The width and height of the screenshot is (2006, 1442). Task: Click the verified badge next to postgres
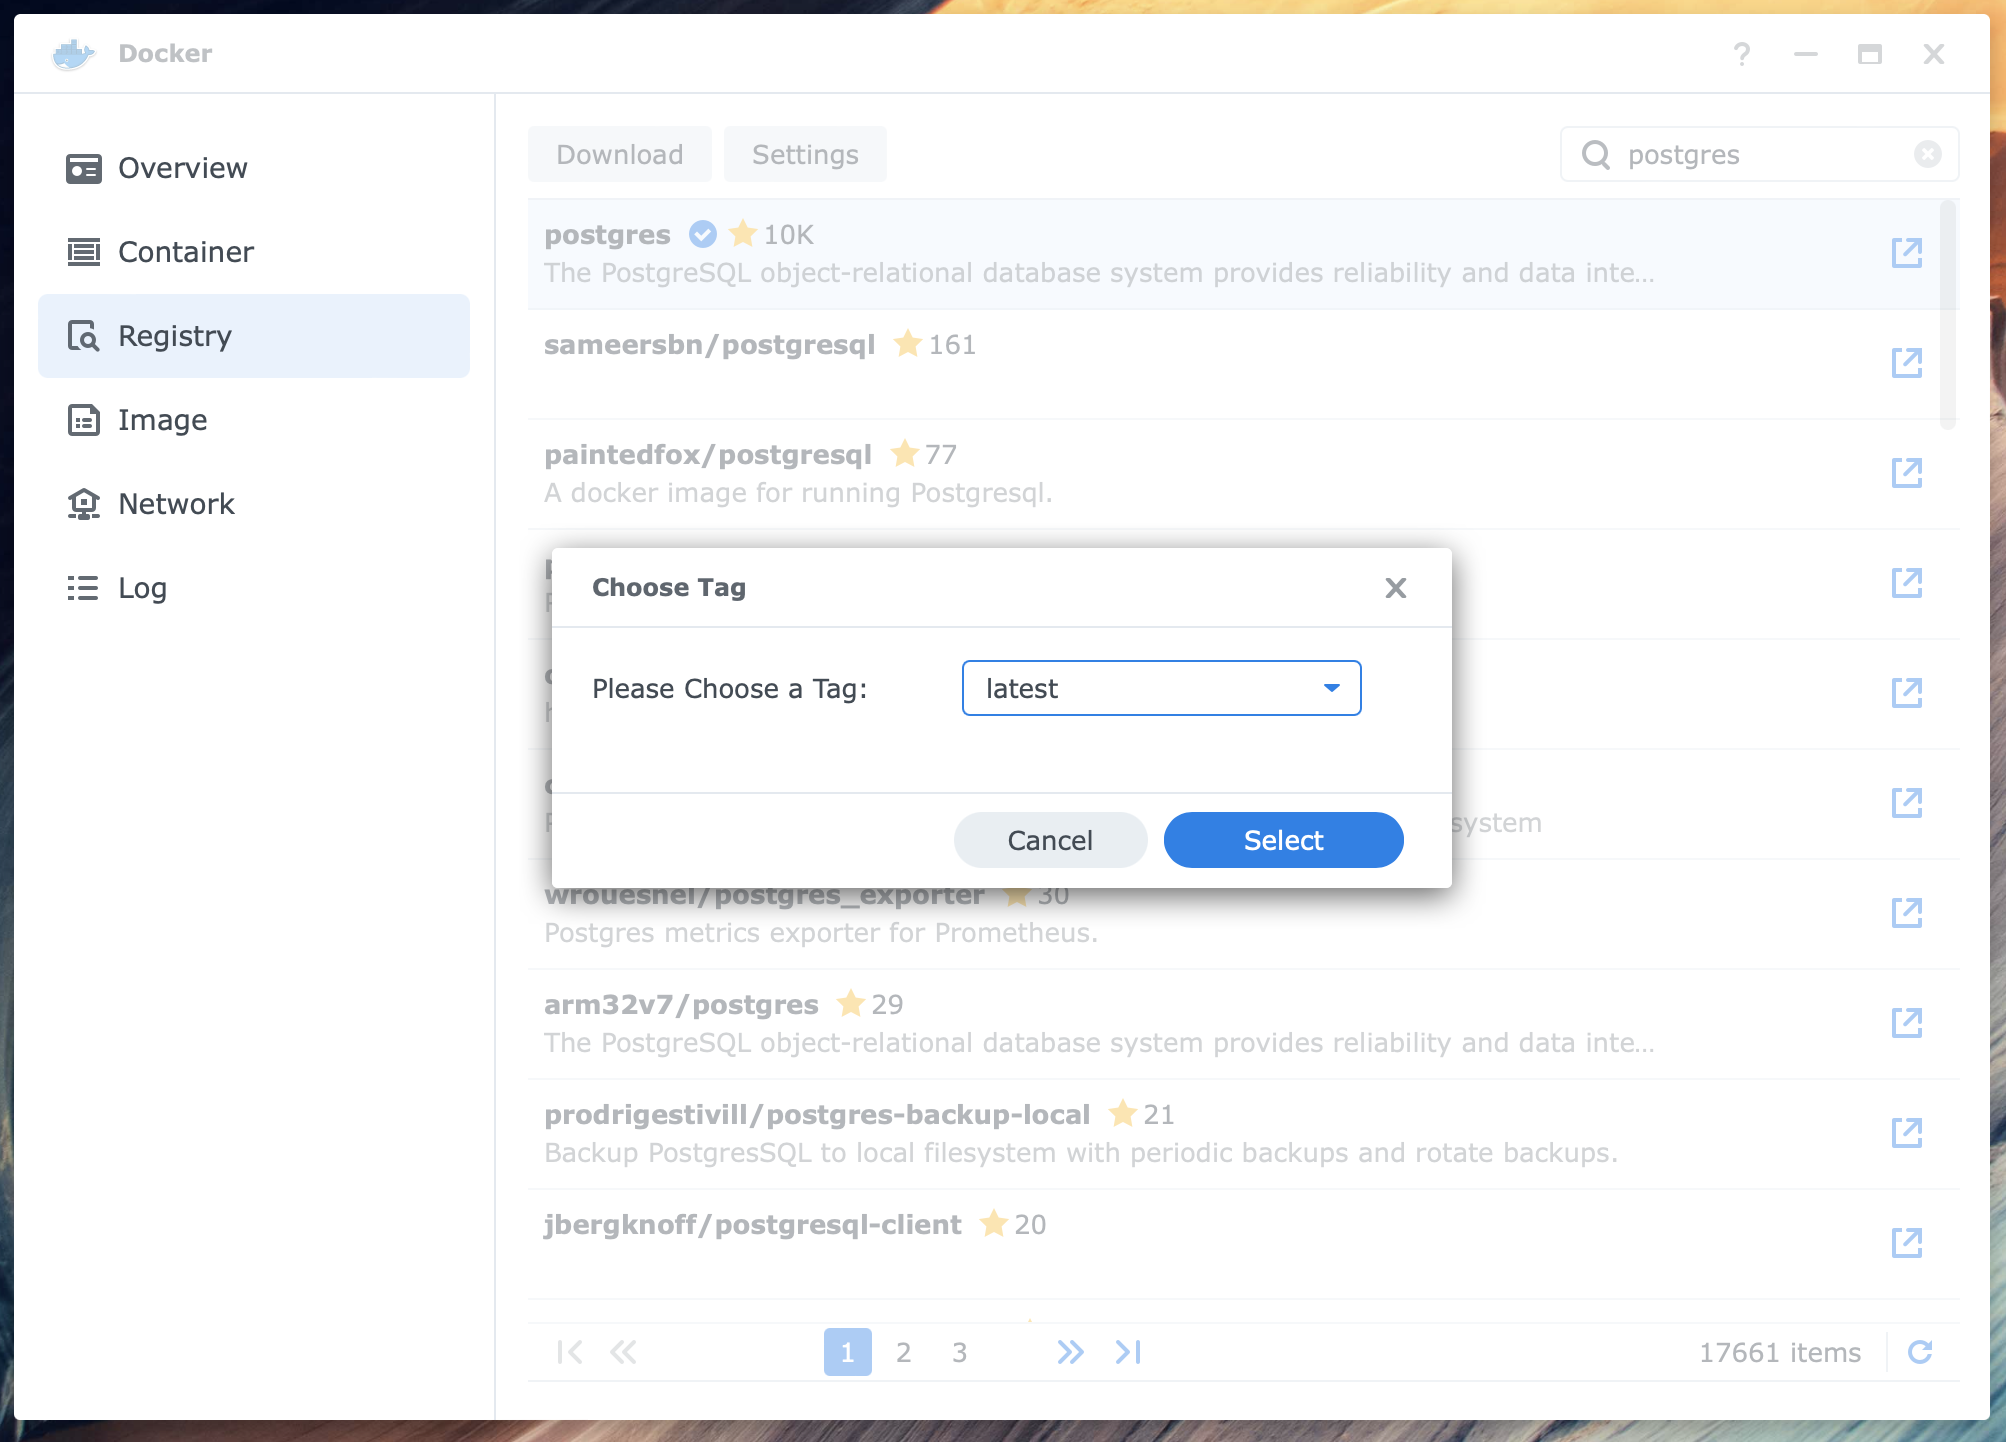point(703,234)
